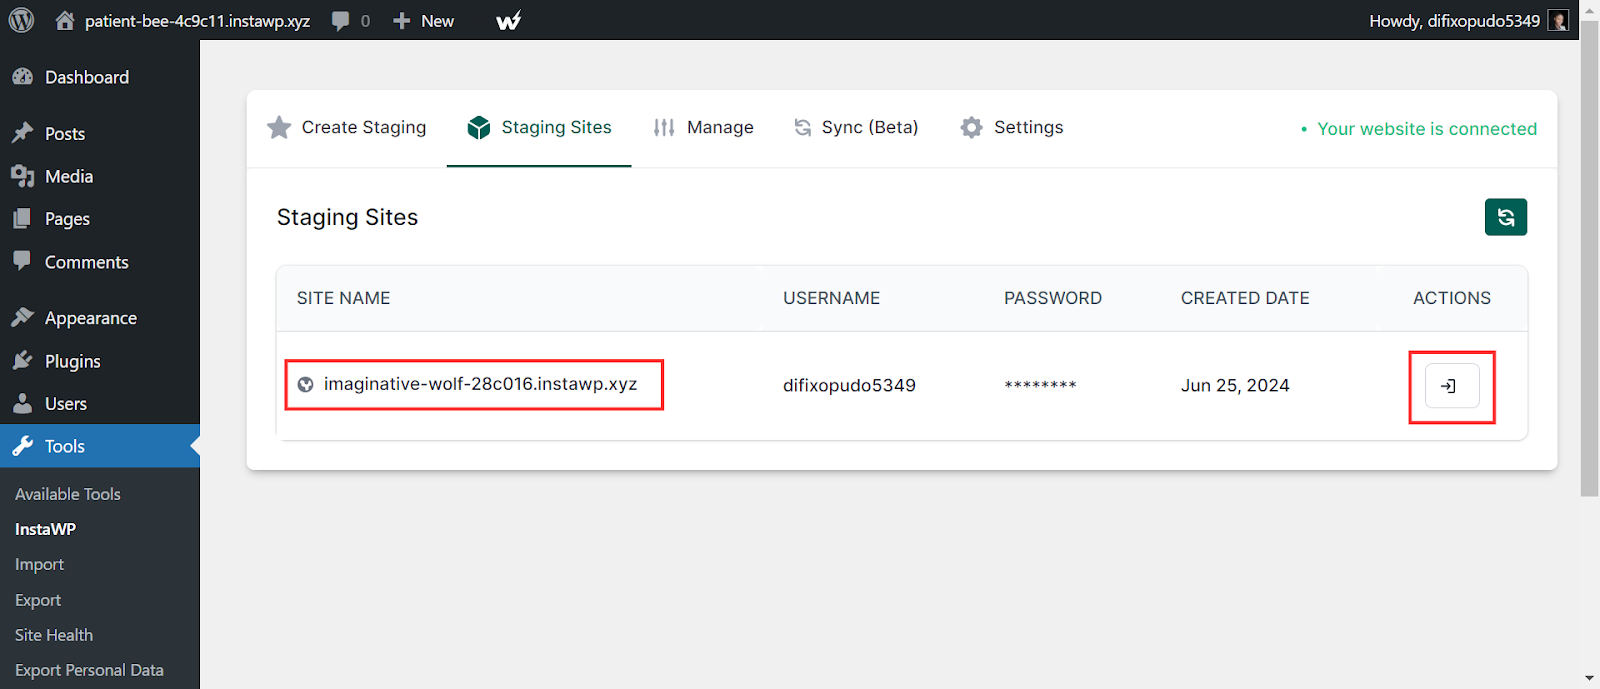
Task: Open the Create Staging tab
Action: coord(347,127)
